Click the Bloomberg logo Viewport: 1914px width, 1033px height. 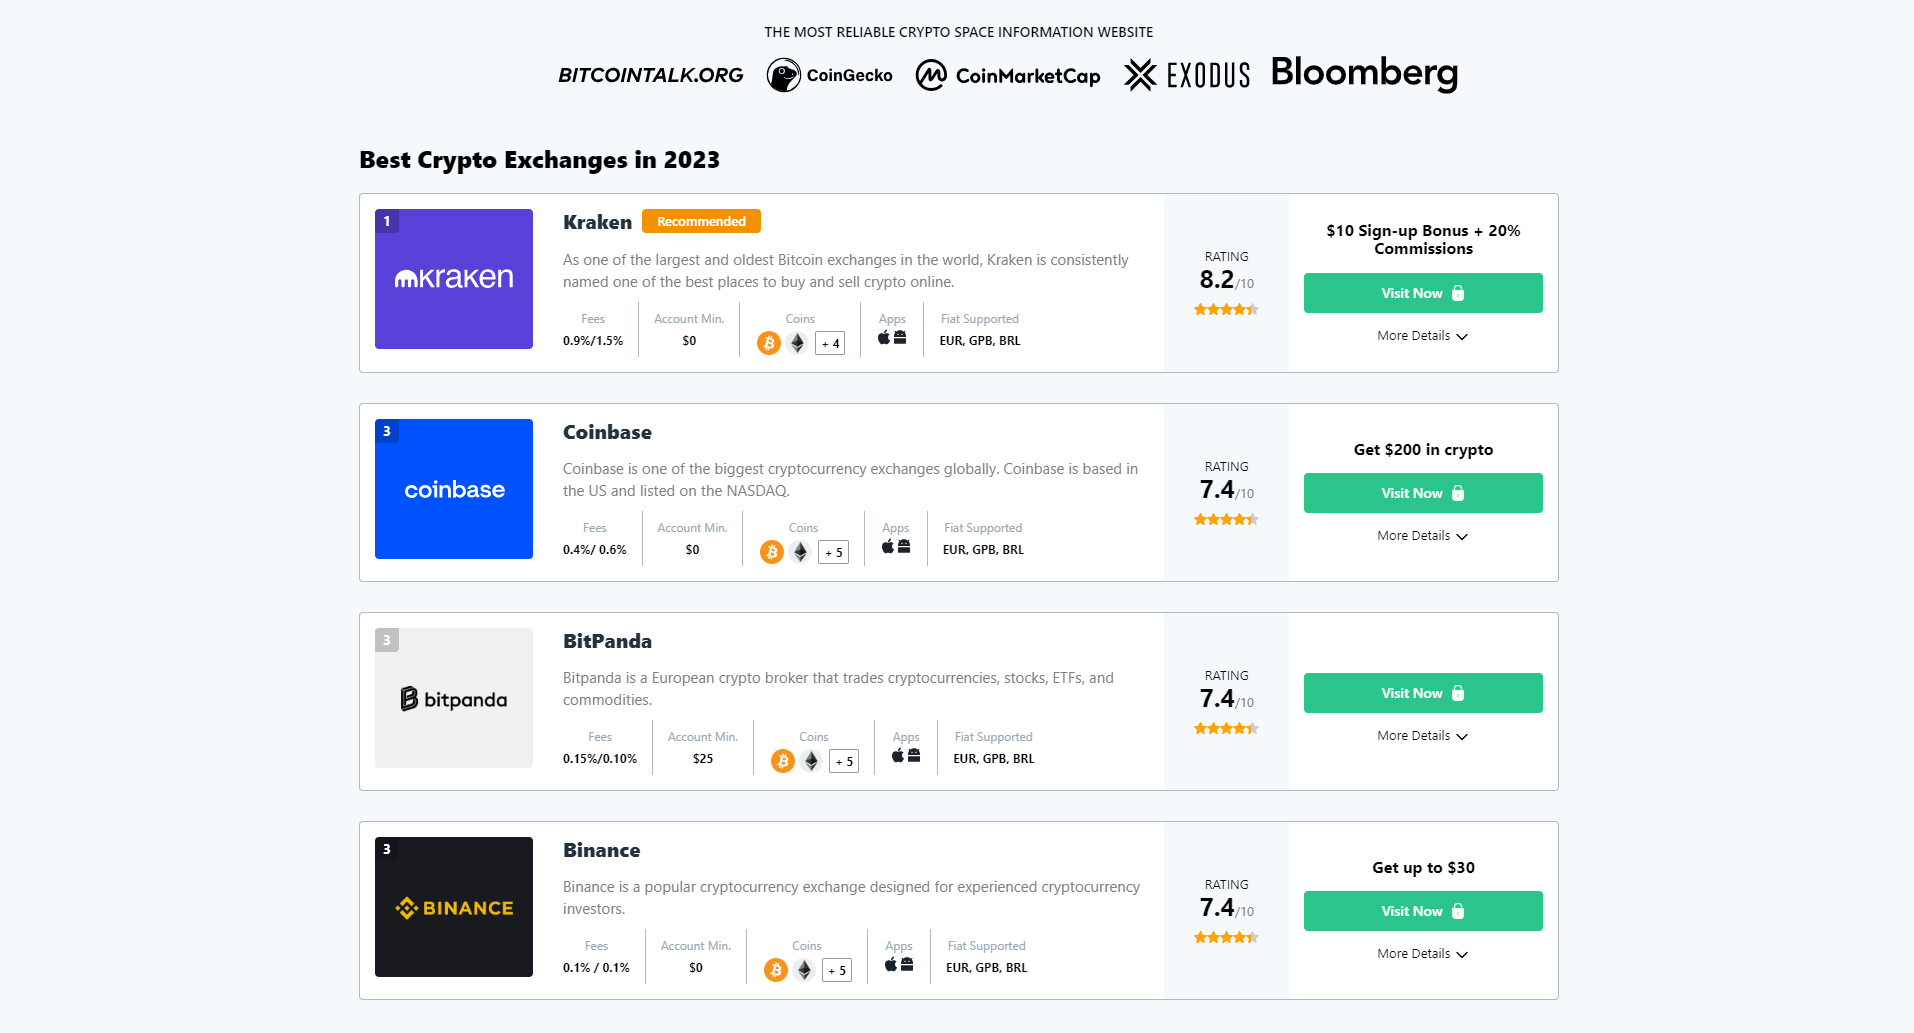point(1364,73)
